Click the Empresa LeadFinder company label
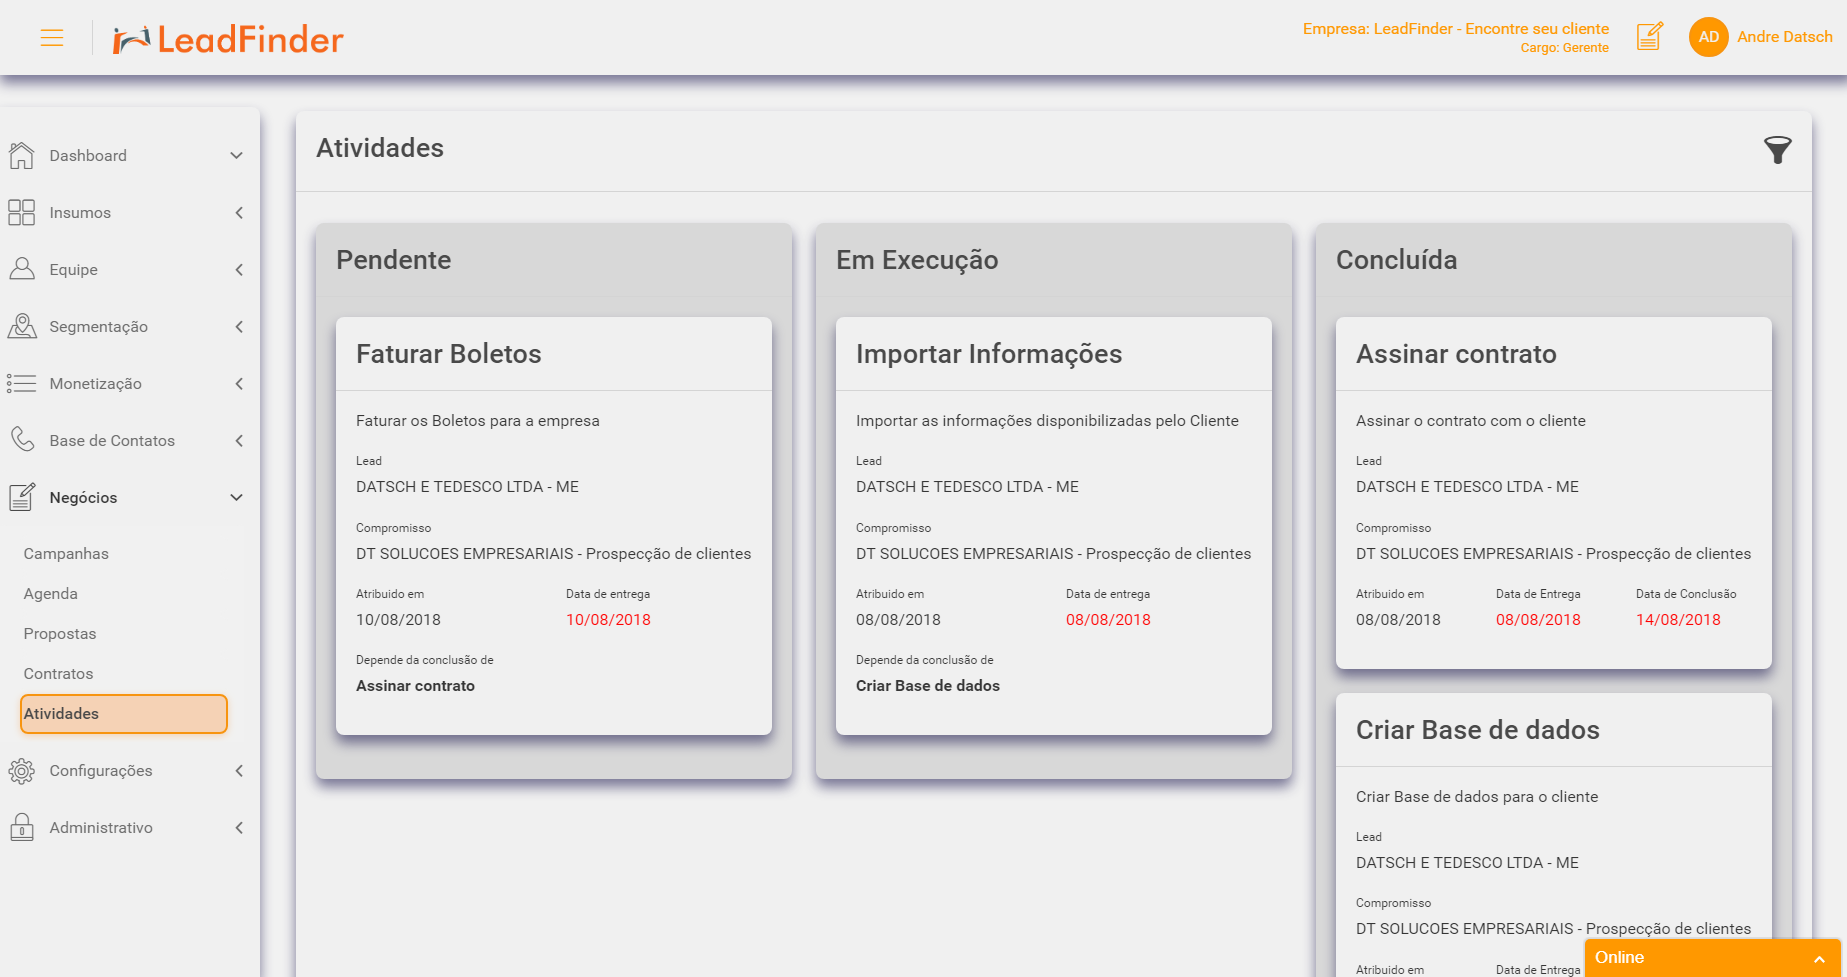1847x977 pixels. [1456, 28]
